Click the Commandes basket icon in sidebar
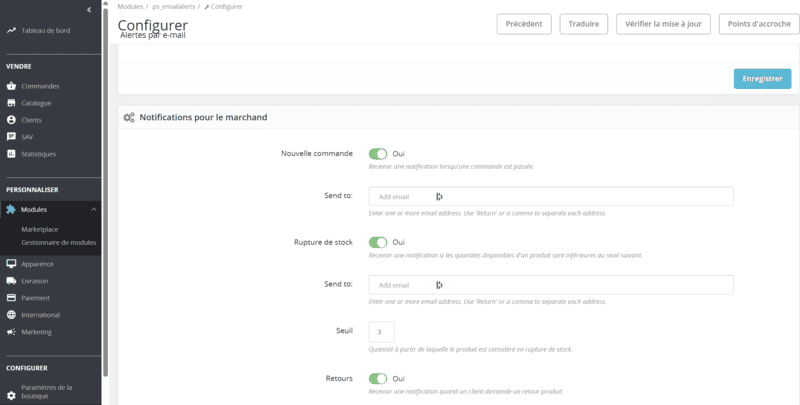Image resolution: width=800 pixels, height=405 pixels. click(11, 86)
